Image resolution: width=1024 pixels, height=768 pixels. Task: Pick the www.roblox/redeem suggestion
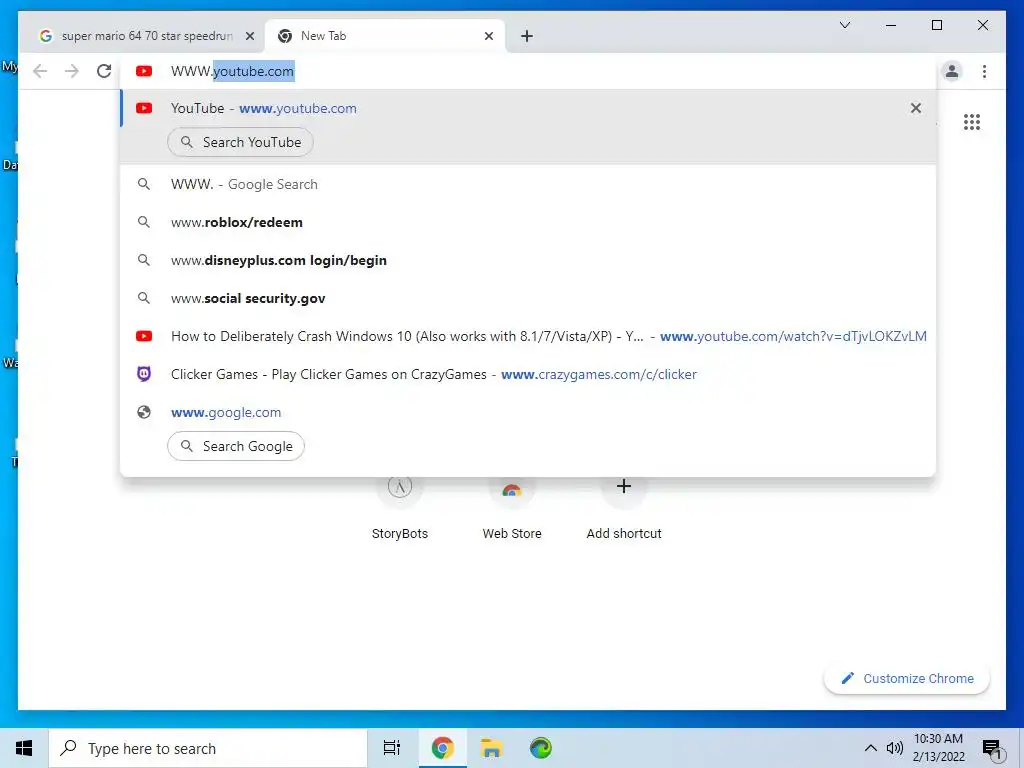[528, 222]
